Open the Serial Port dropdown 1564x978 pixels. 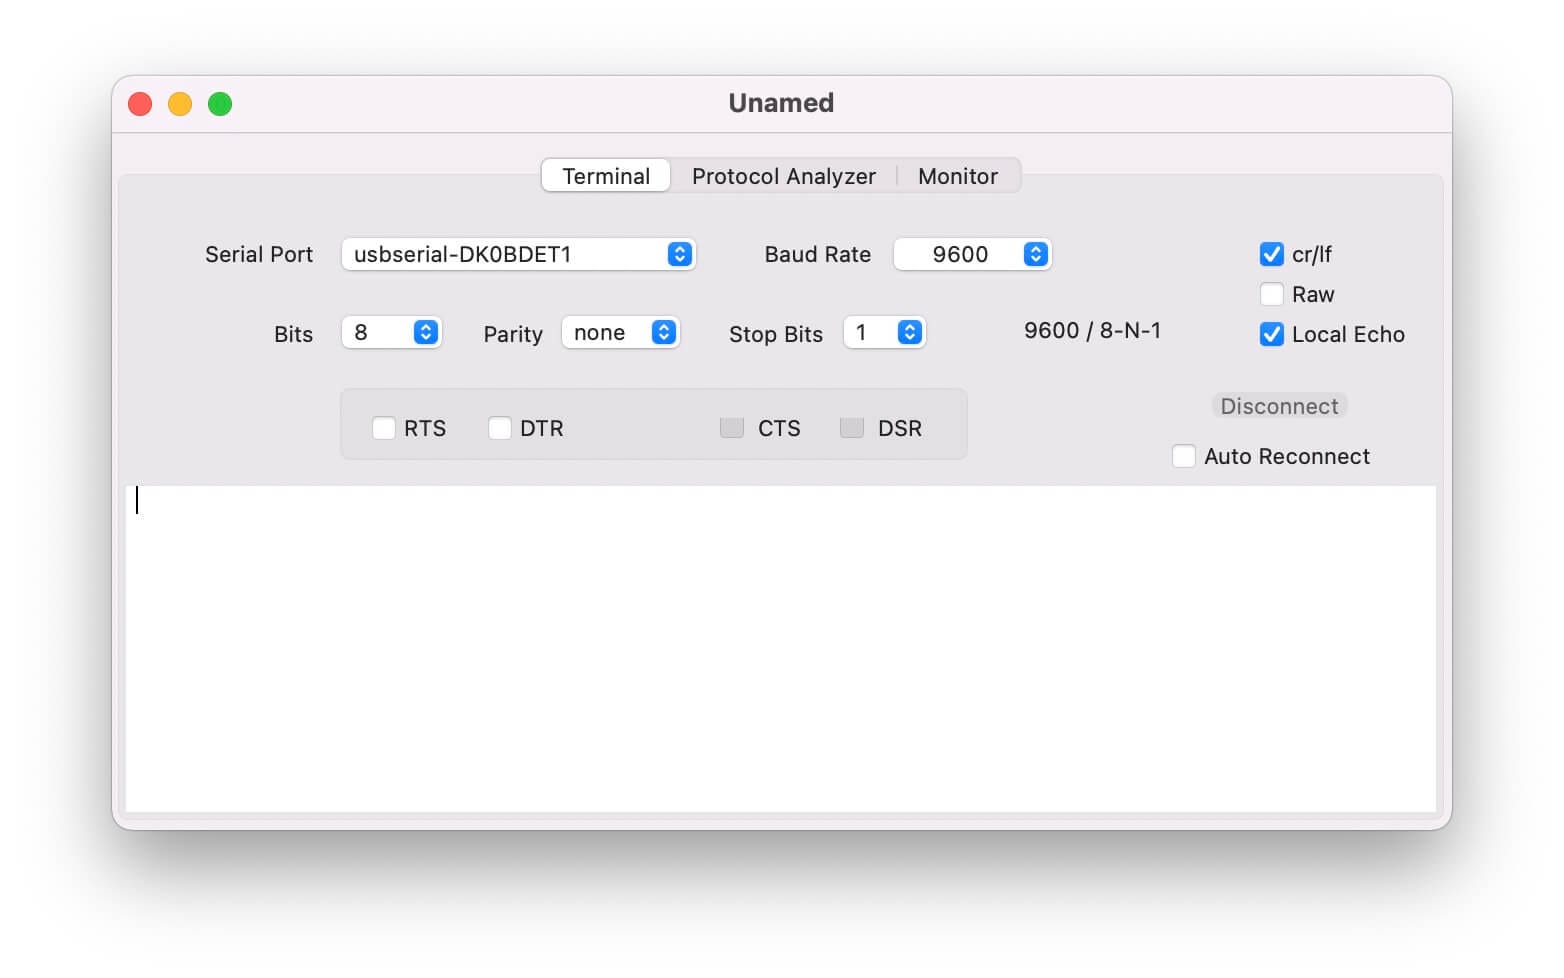(519, 254)
